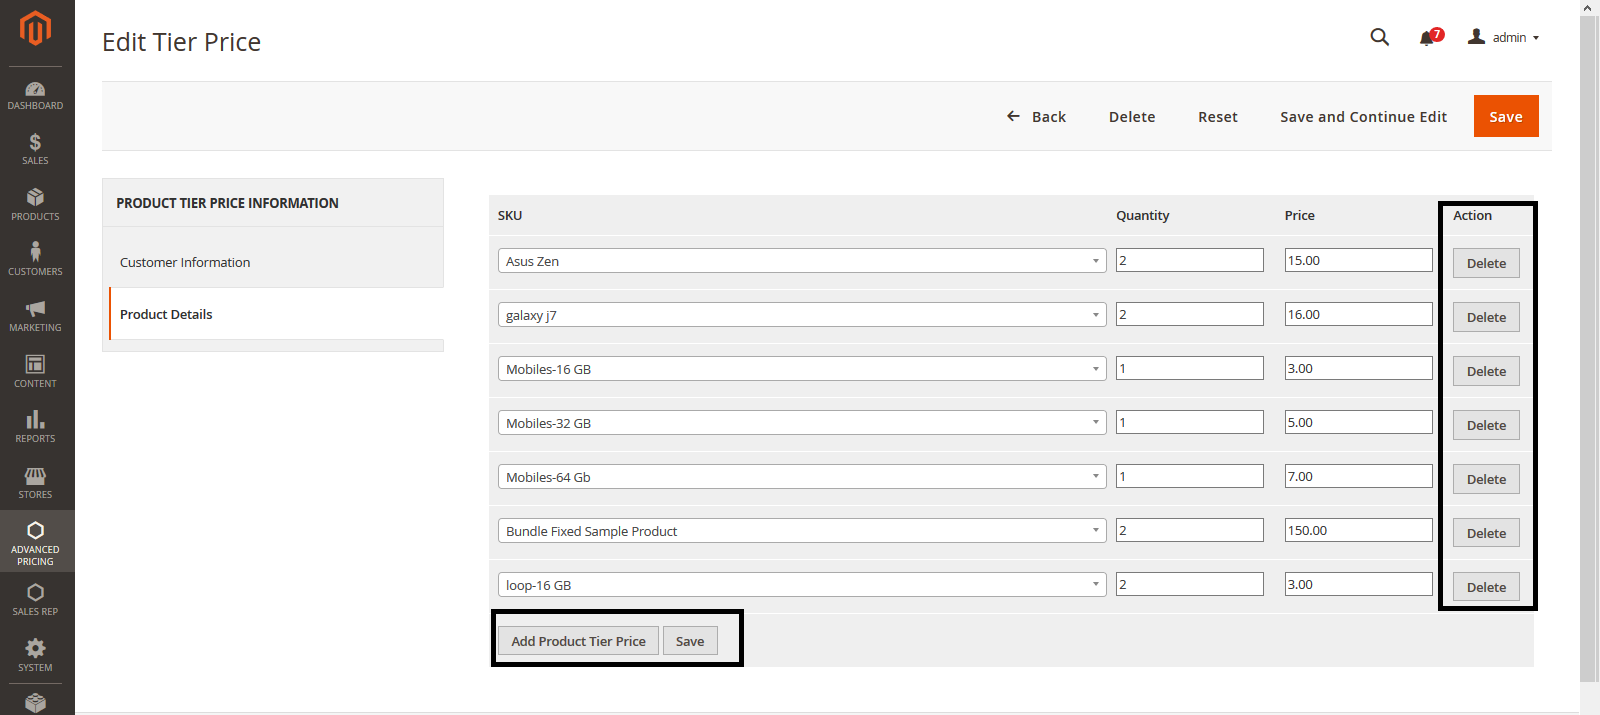1600x715 pixels.
Task: Open the Sales Rep sidebar menu
Action: [x=36, y=600]
